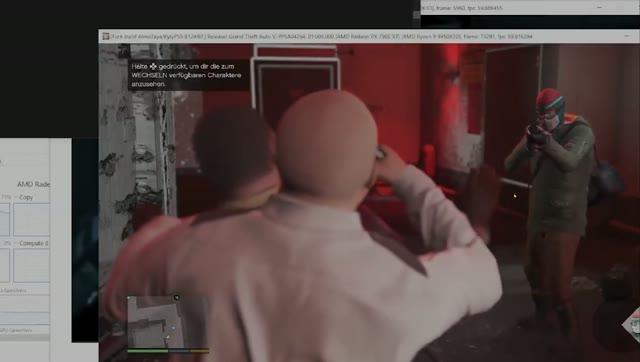Viewport: 640px width, 362px height.
Task: Minimize the Grand Theft Auto V emulator window
Action: click(627, 36)
